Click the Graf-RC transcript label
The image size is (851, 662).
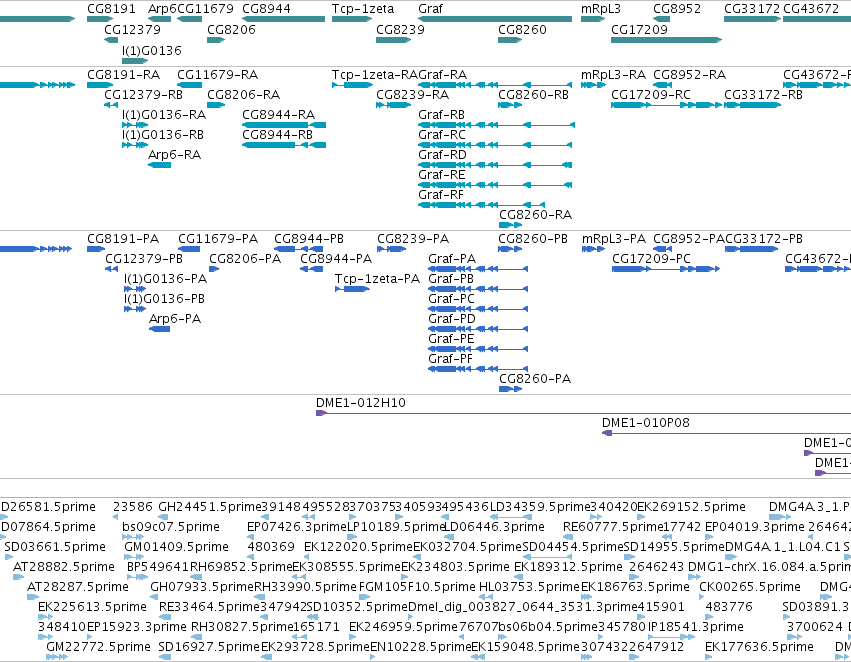click(442, 135)
